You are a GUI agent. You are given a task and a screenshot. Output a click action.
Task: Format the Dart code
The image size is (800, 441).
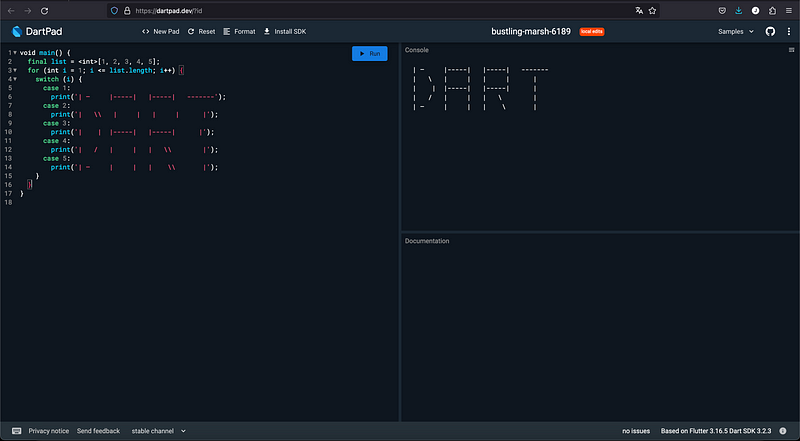point(239,32)
